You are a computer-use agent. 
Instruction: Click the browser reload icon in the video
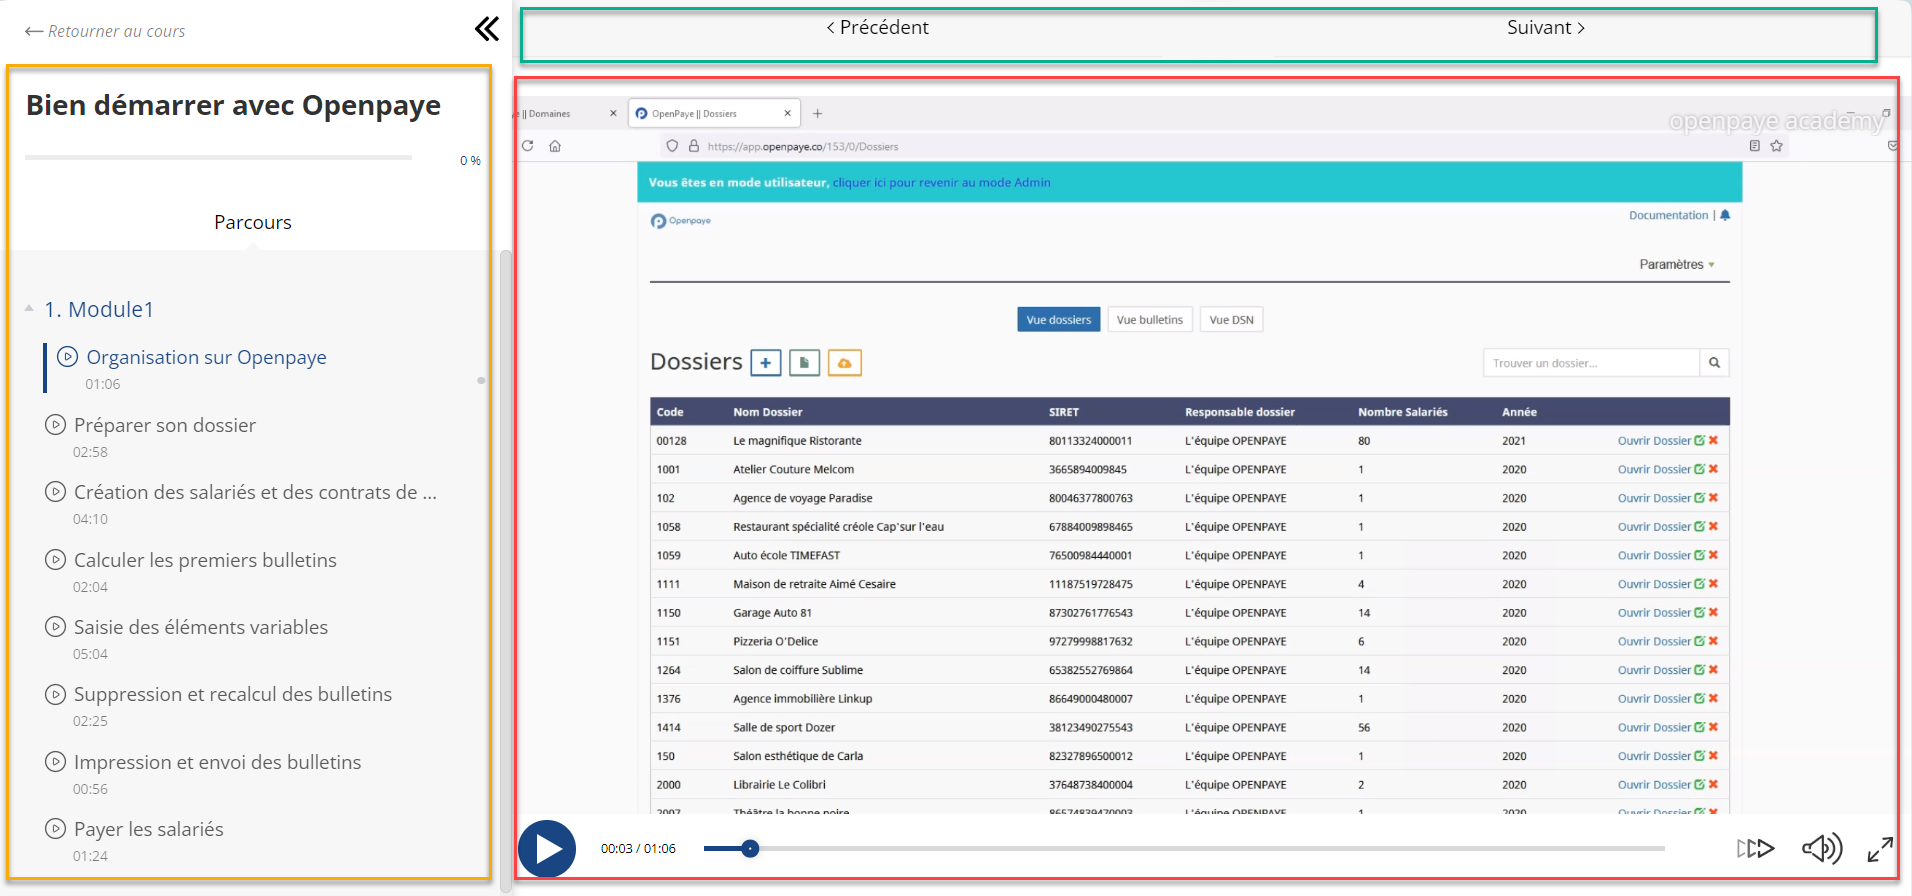pyautogui.click(x=528, y=146)
